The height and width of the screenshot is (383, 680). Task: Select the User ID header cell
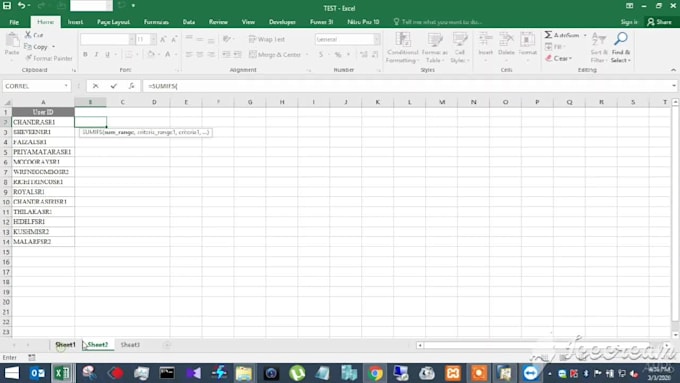click(43, 112)
